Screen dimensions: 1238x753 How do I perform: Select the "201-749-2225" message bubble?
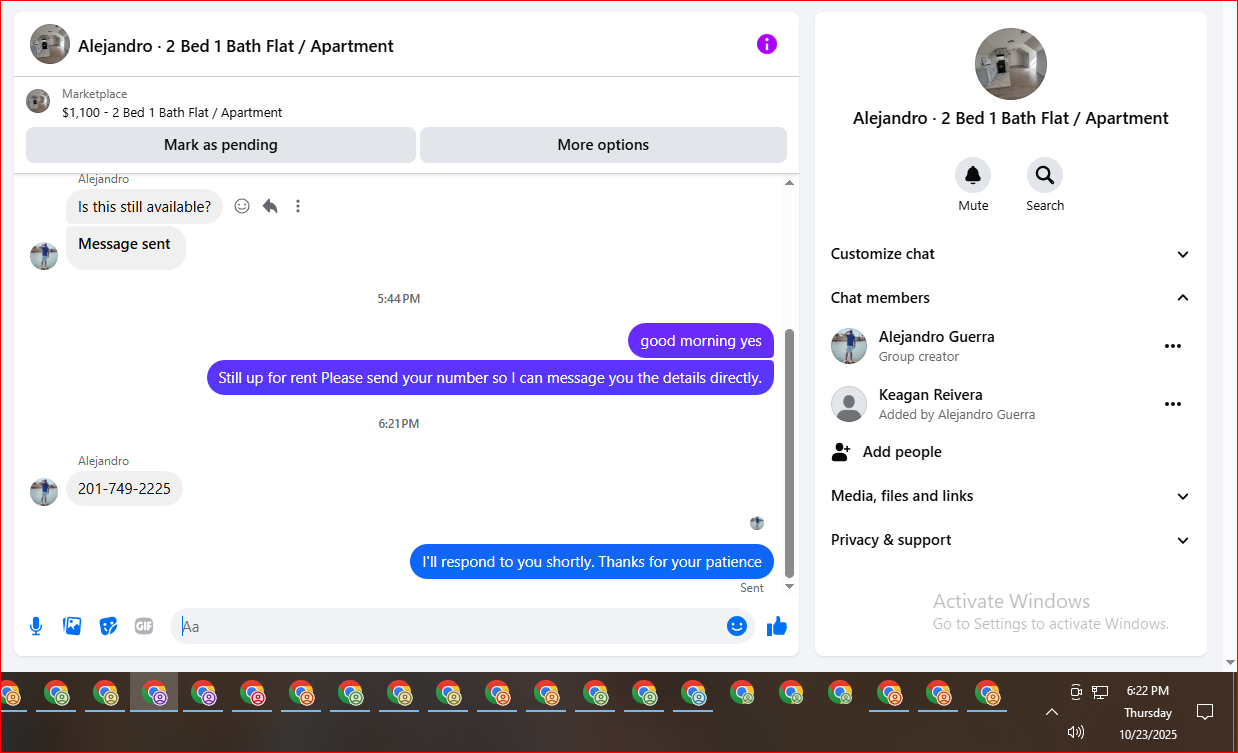coord(124,489)
